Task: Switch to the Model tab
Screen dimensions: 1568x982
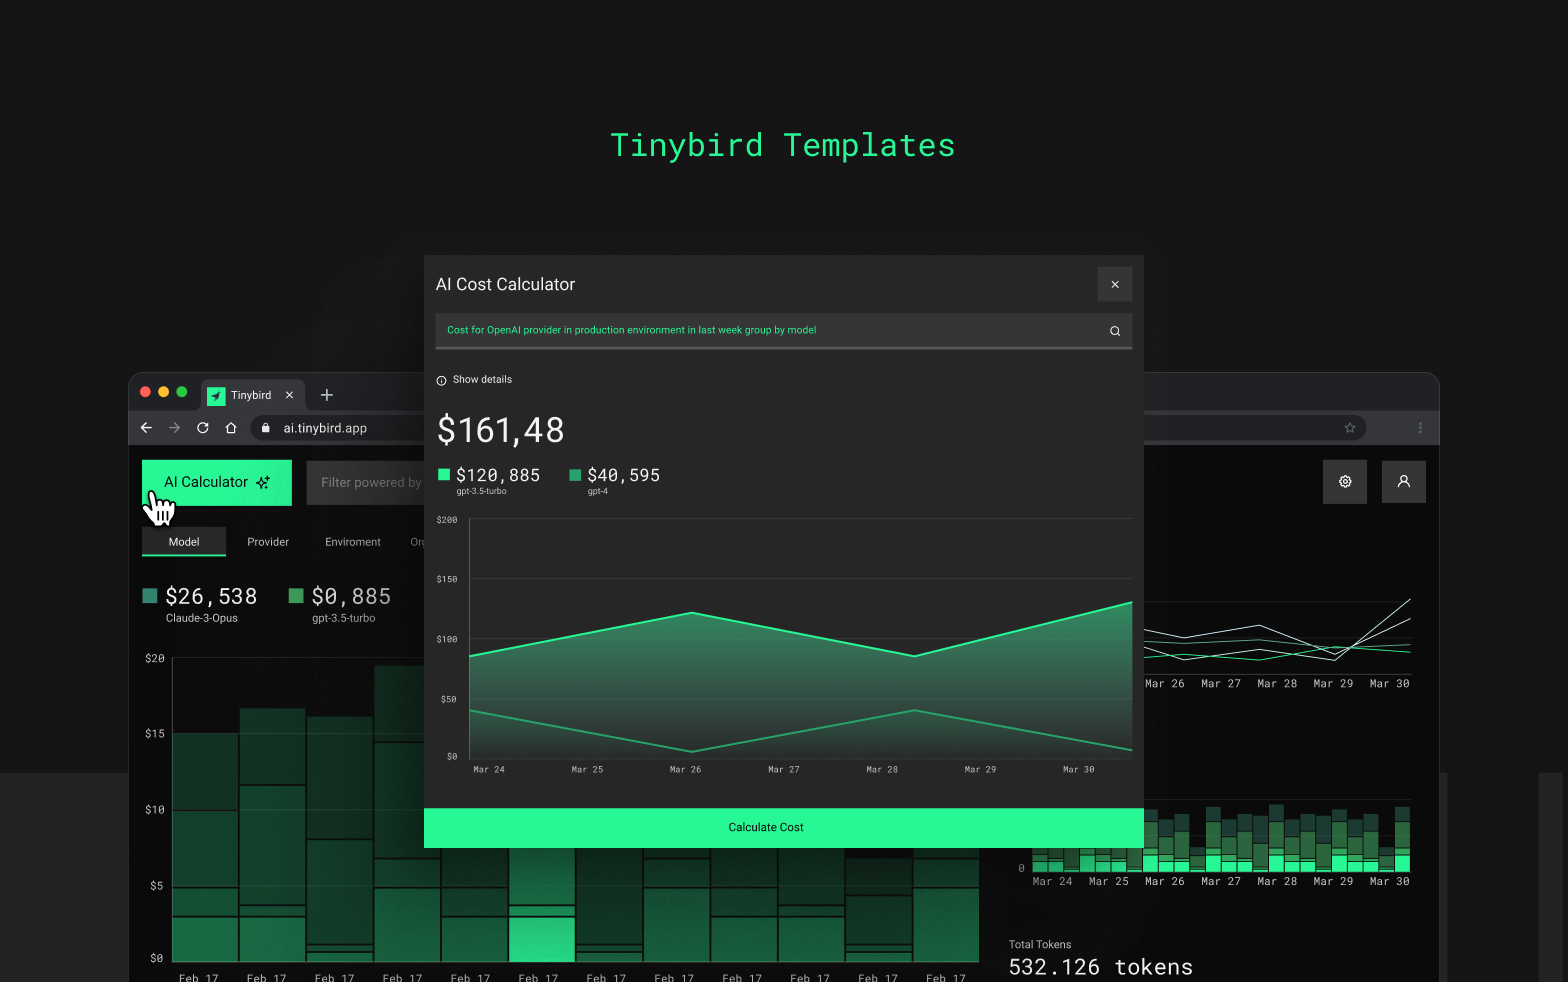Action: click(x=184, y=542)
